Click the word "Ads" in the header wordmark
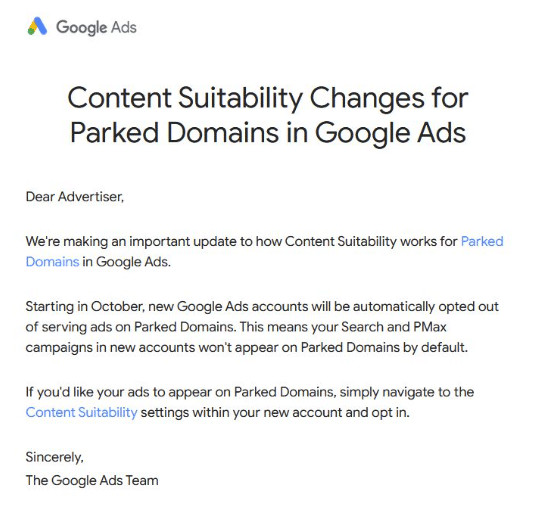This screenshot has height=509, width=541. click(x=124, y=27)
